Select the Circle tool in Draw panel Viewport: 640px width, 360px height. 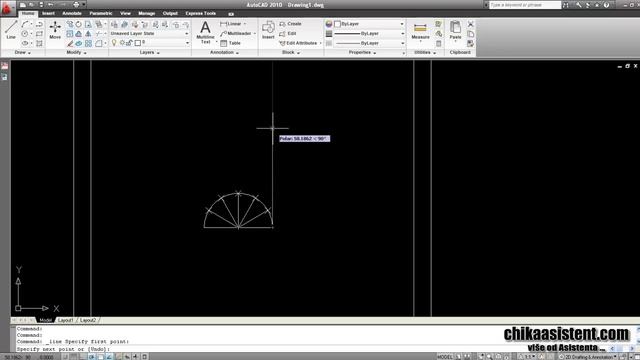25,33
